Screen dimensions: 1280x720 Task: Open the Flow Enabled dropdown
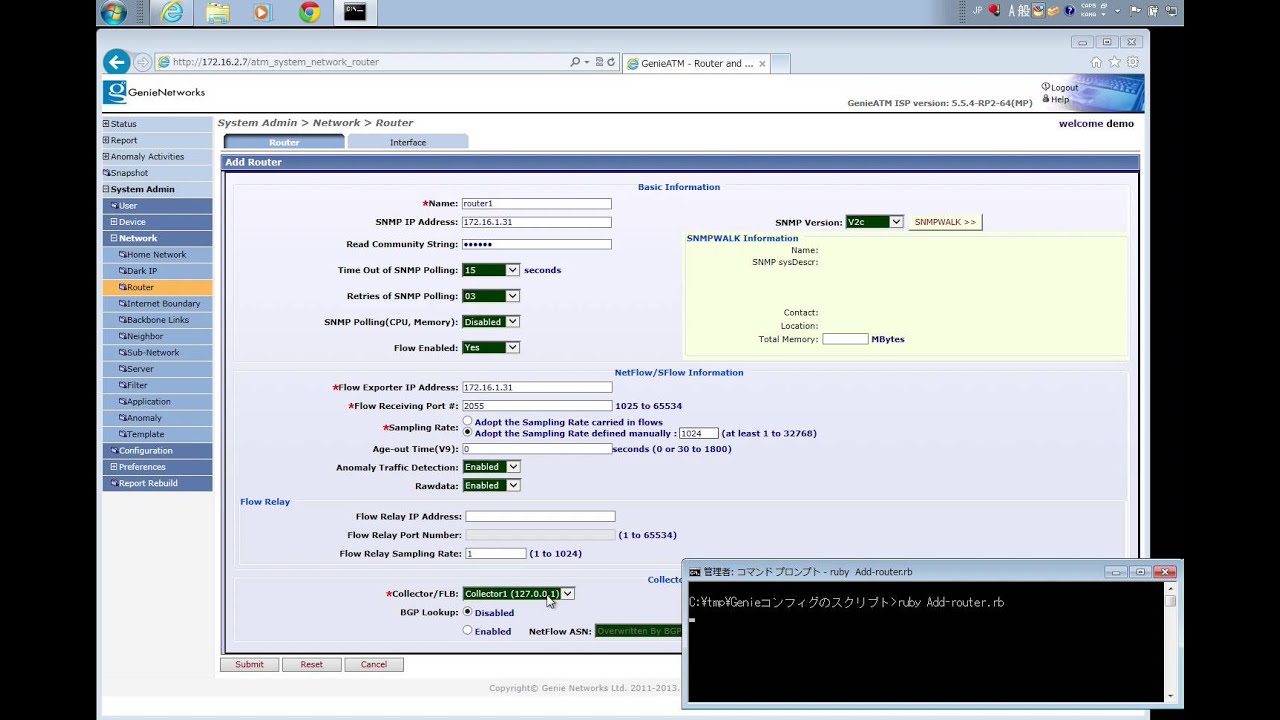pos(491,348)
